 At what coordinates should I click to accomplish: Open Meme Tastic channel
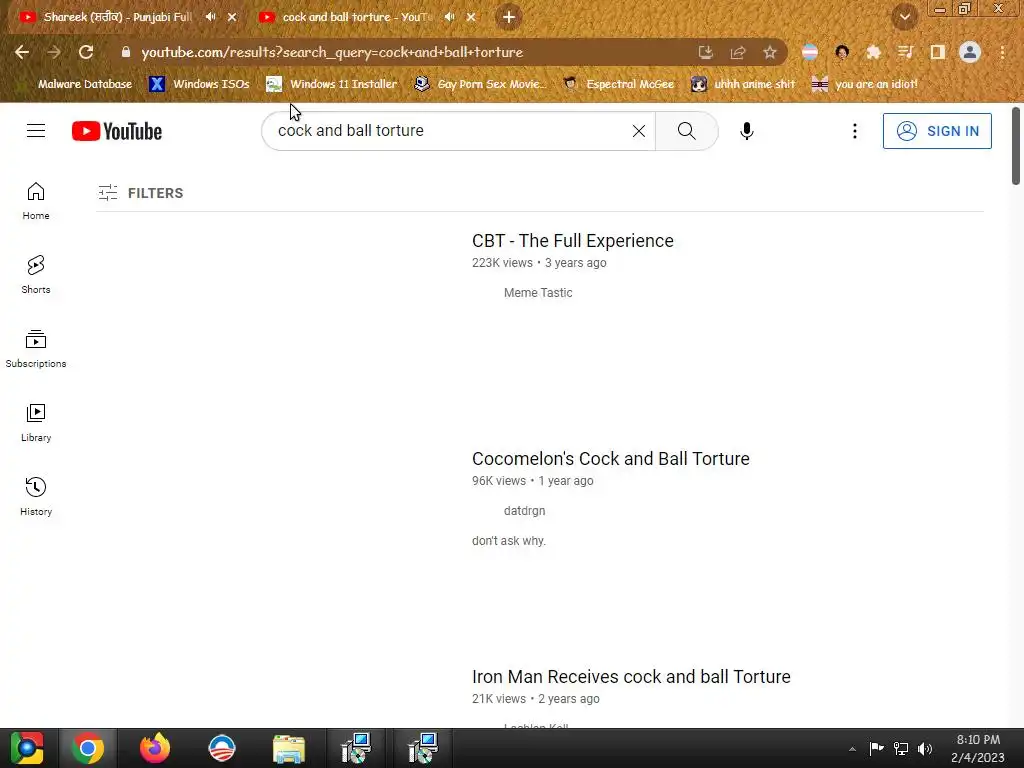click(x=538, y=293)
